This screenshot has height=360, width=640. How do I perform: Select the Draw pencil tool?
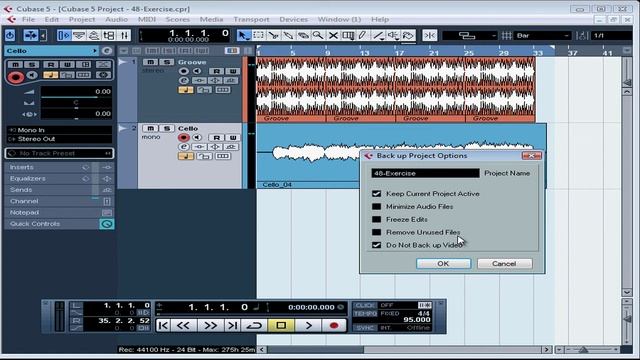pos(362,36)
